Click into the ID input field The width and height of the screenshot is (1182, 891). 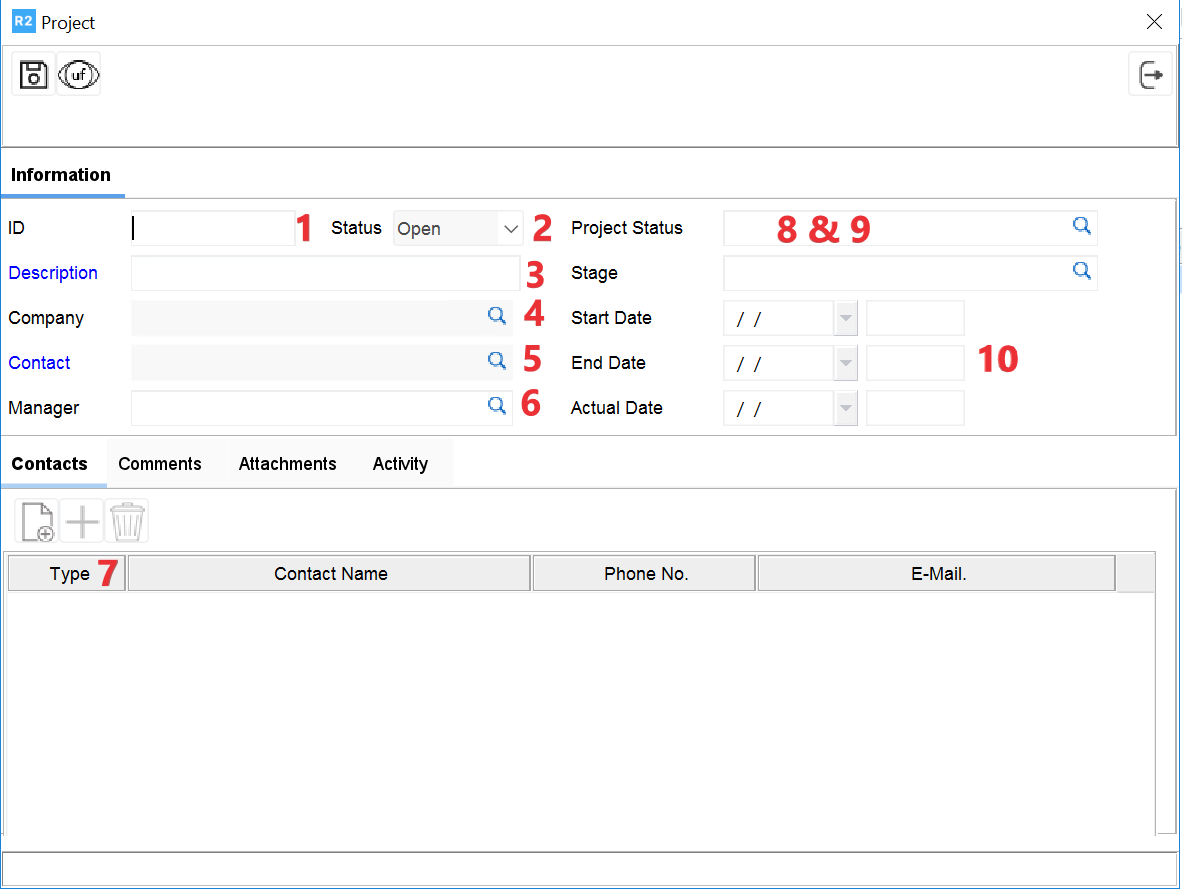213,229
